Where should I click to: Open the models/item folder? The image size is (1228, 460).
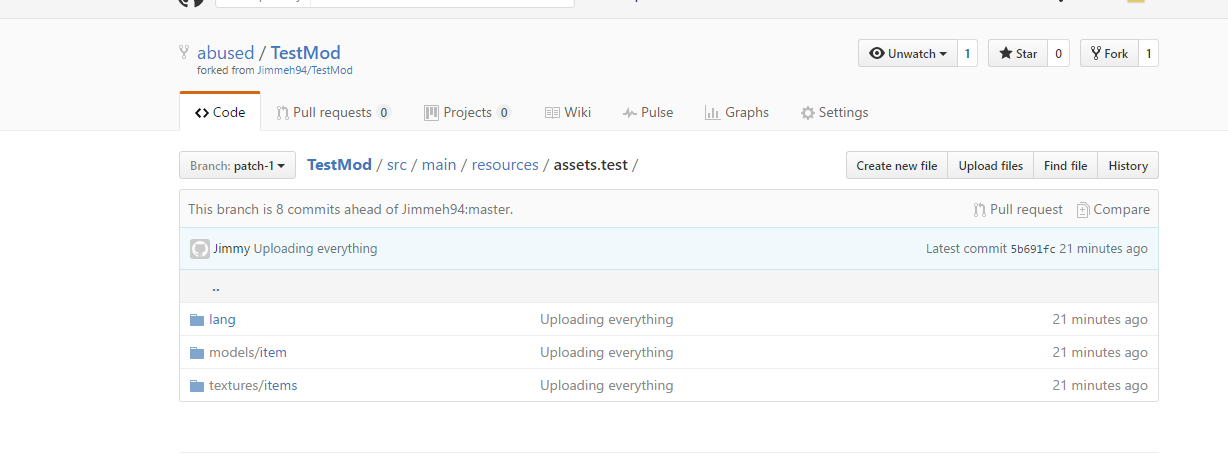click(248, 352)
